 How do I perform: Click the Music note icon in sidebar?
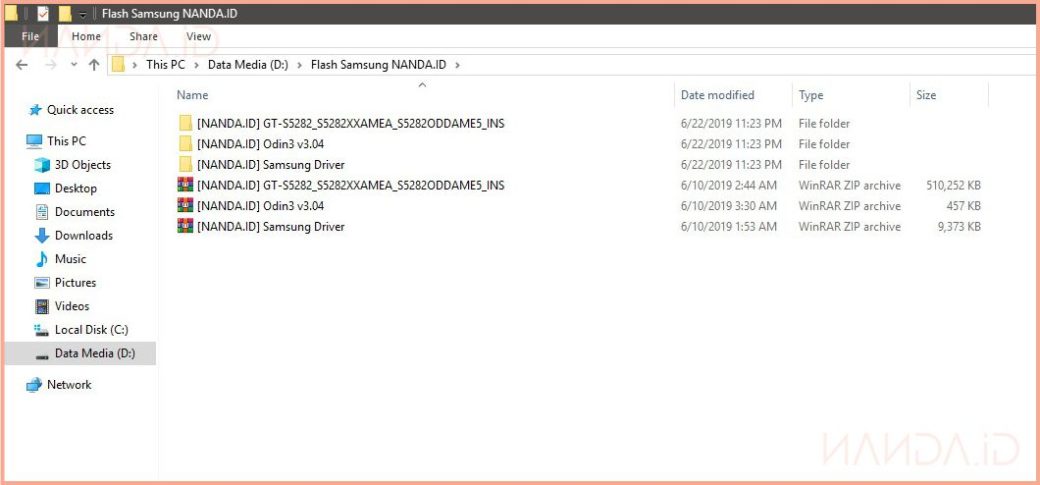(x=42, y=259)
